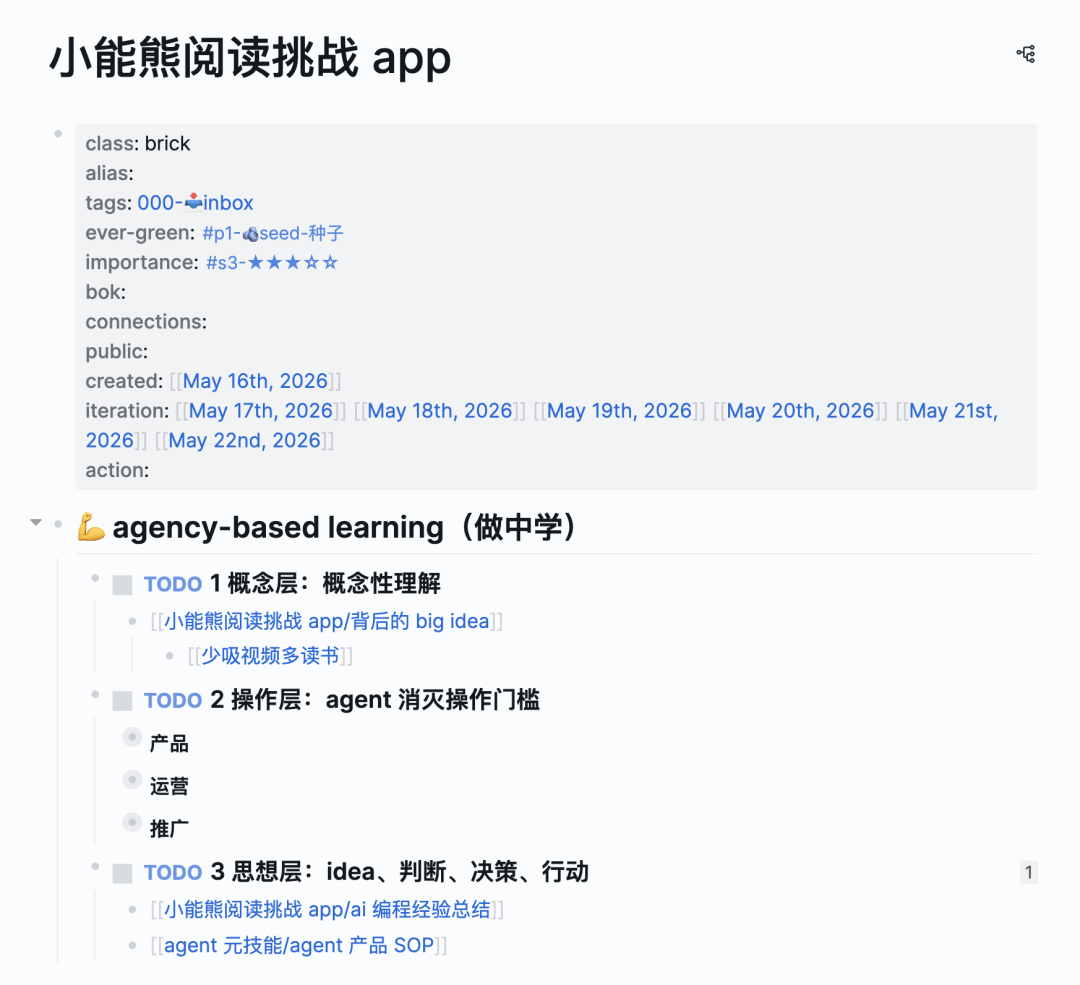Screen dimensions: 1080x985
Task: Open the #s3 star rating tag
Action: (x=272, y=262)
